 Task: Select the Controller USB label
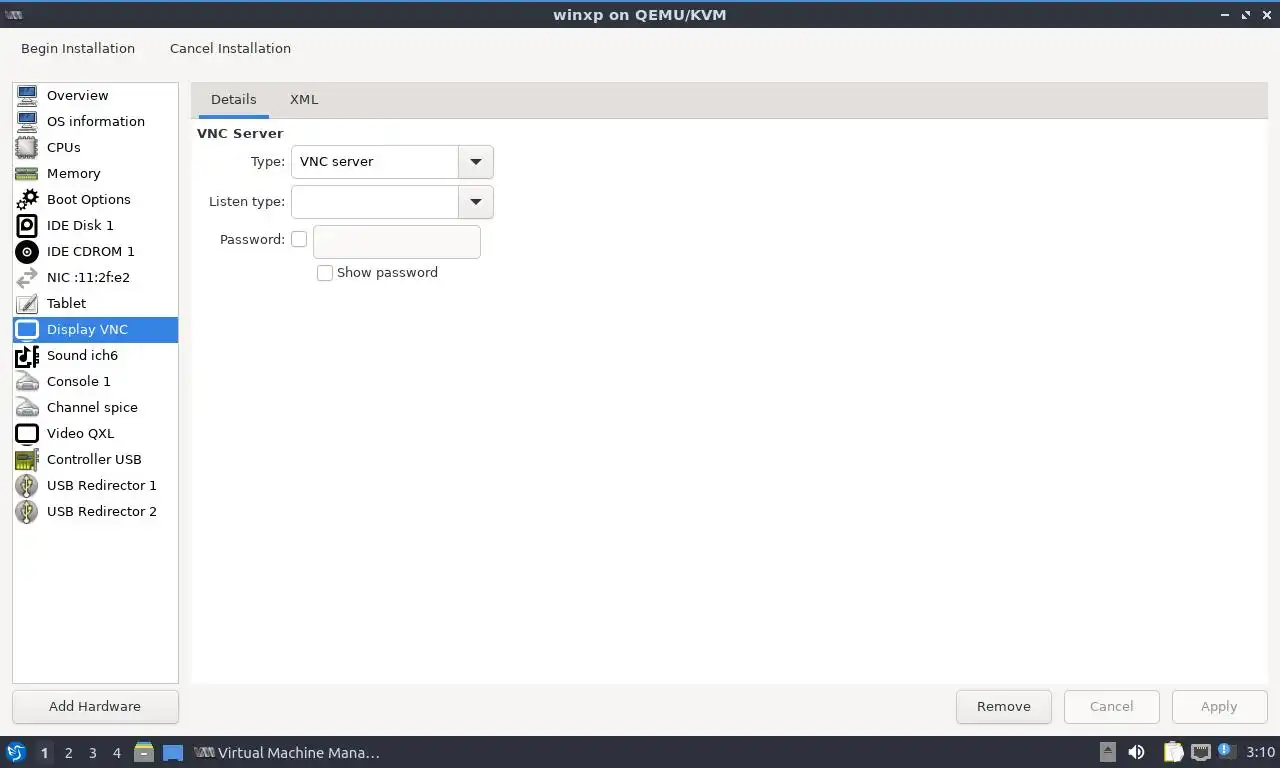94,459
